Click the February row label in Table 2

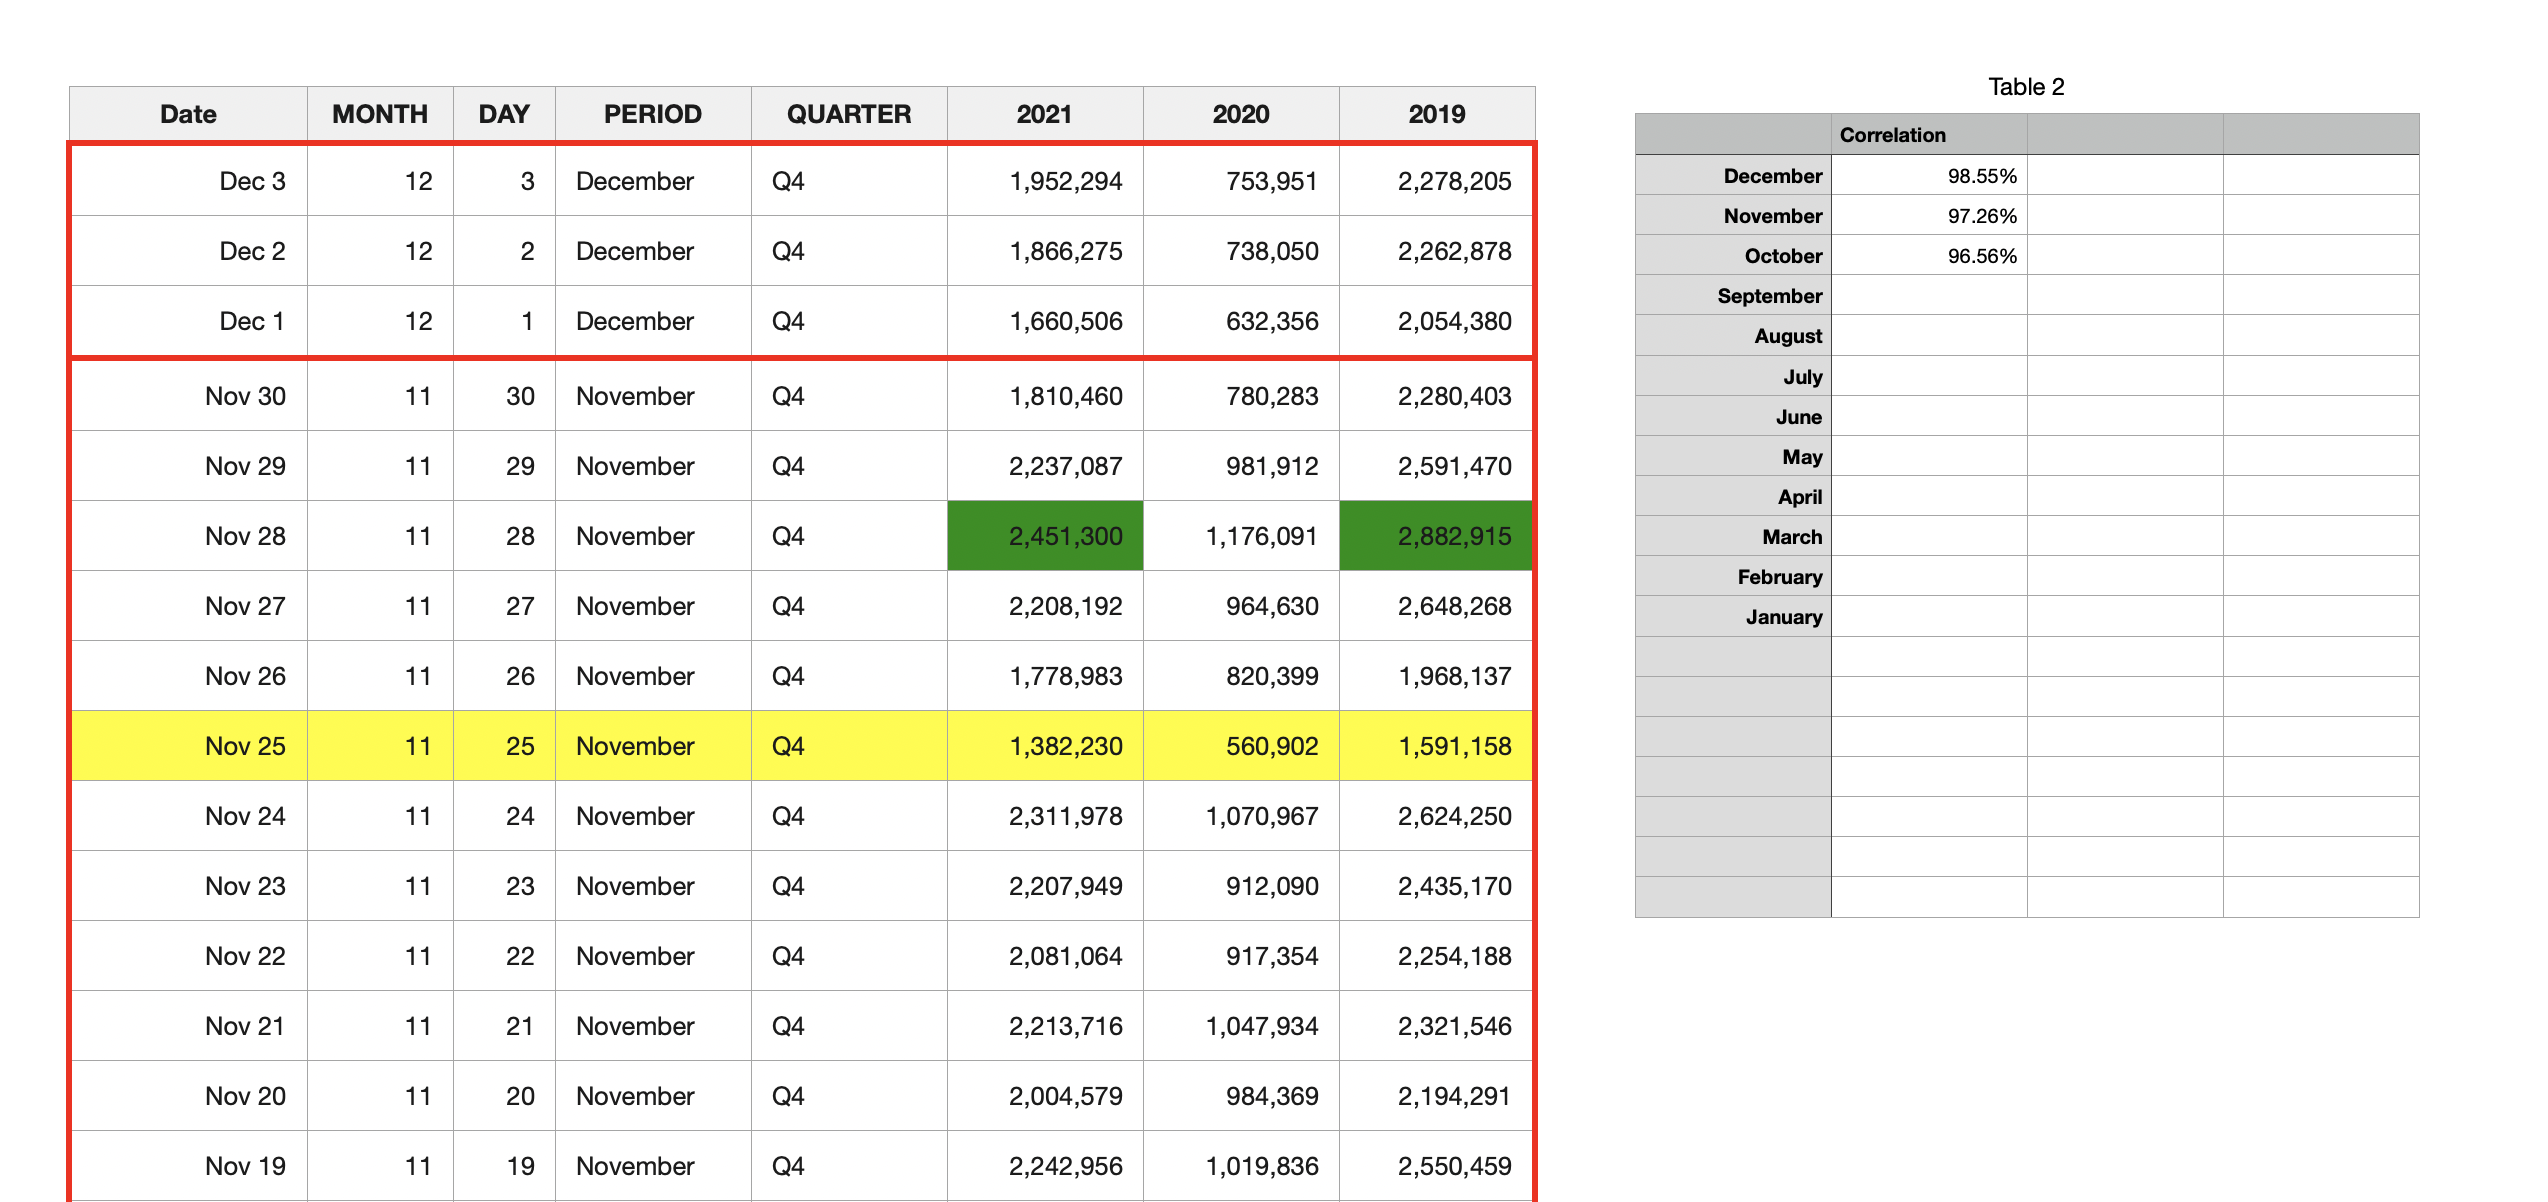(x=1733, y=577)
